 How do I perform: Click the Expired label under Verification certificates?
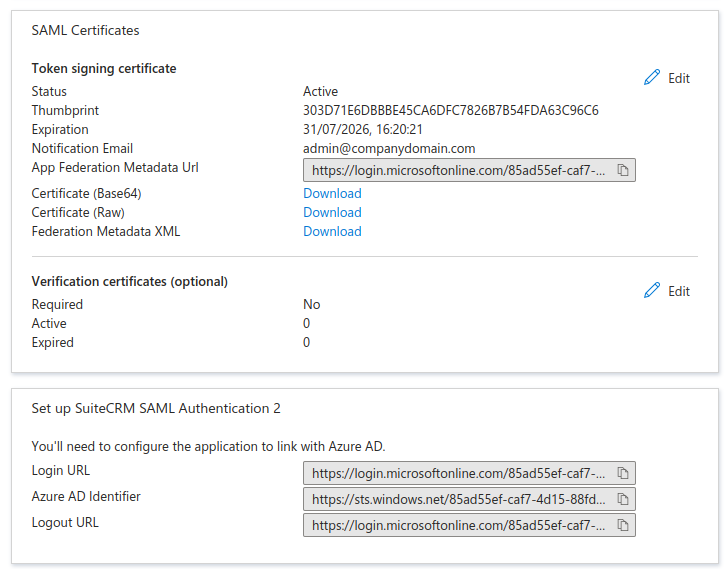[52, 342]
